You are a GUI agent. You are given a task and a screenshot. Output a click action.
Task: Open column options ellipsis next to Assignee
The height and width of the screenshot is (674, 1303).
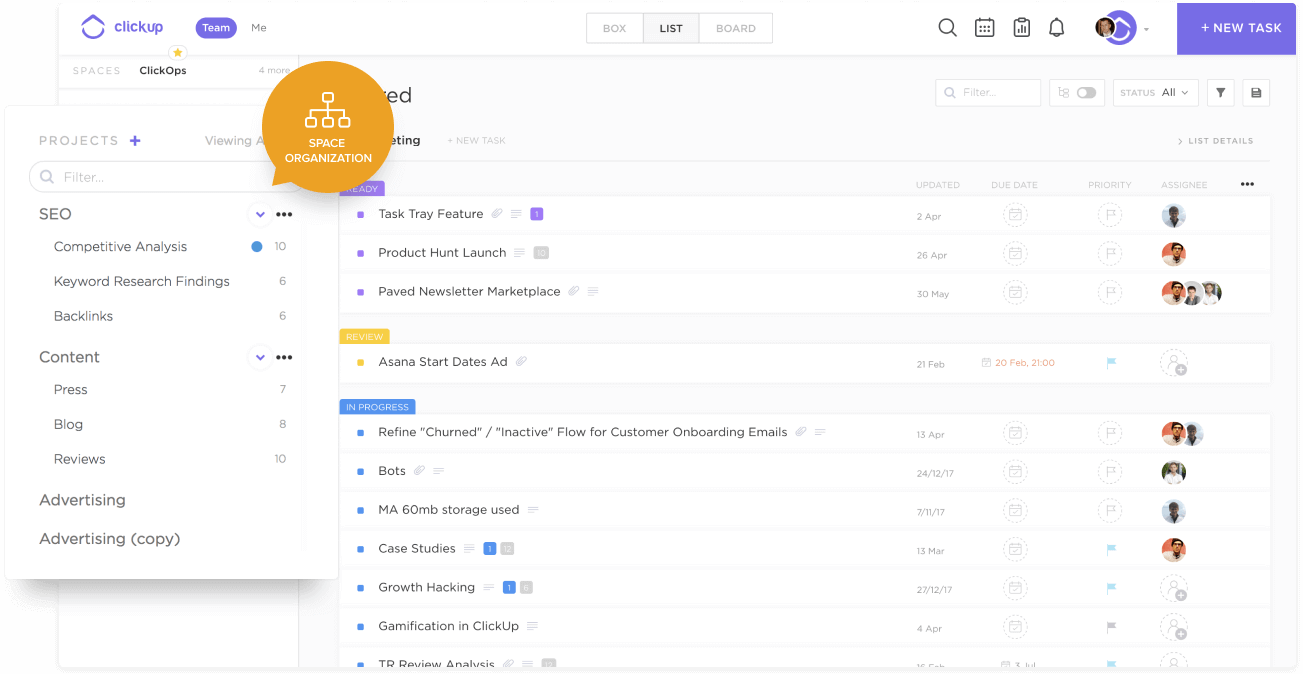pos(1247,184)
